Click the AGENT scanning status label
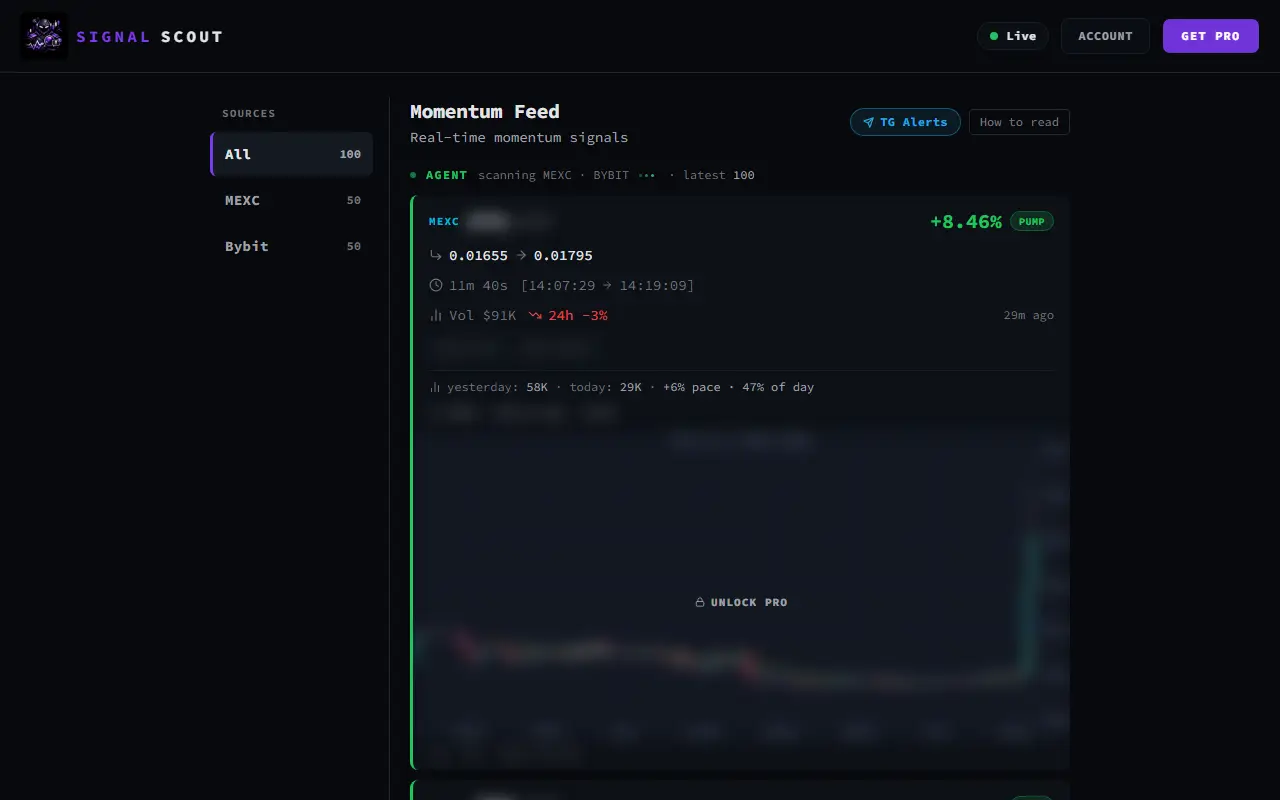 click(446, 175)
